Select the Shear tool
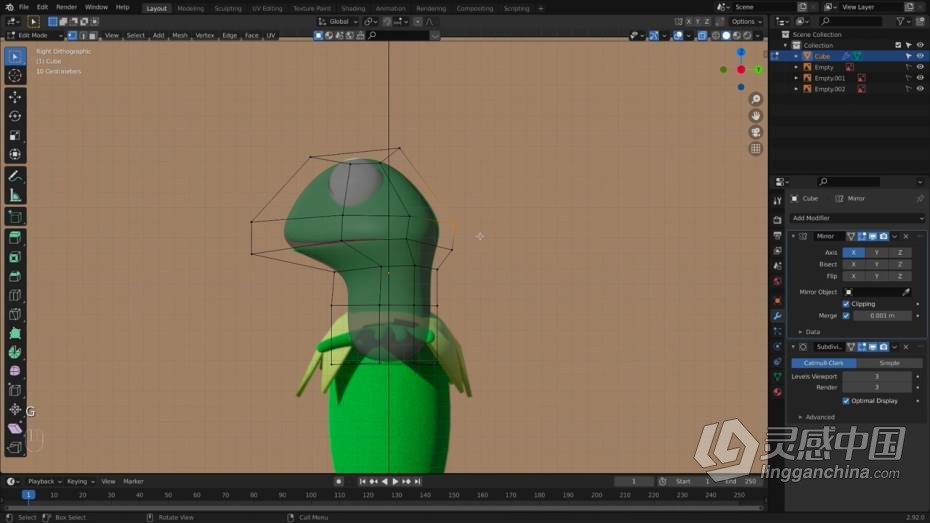The image size is (930, 523). click(x=15, y=428)
